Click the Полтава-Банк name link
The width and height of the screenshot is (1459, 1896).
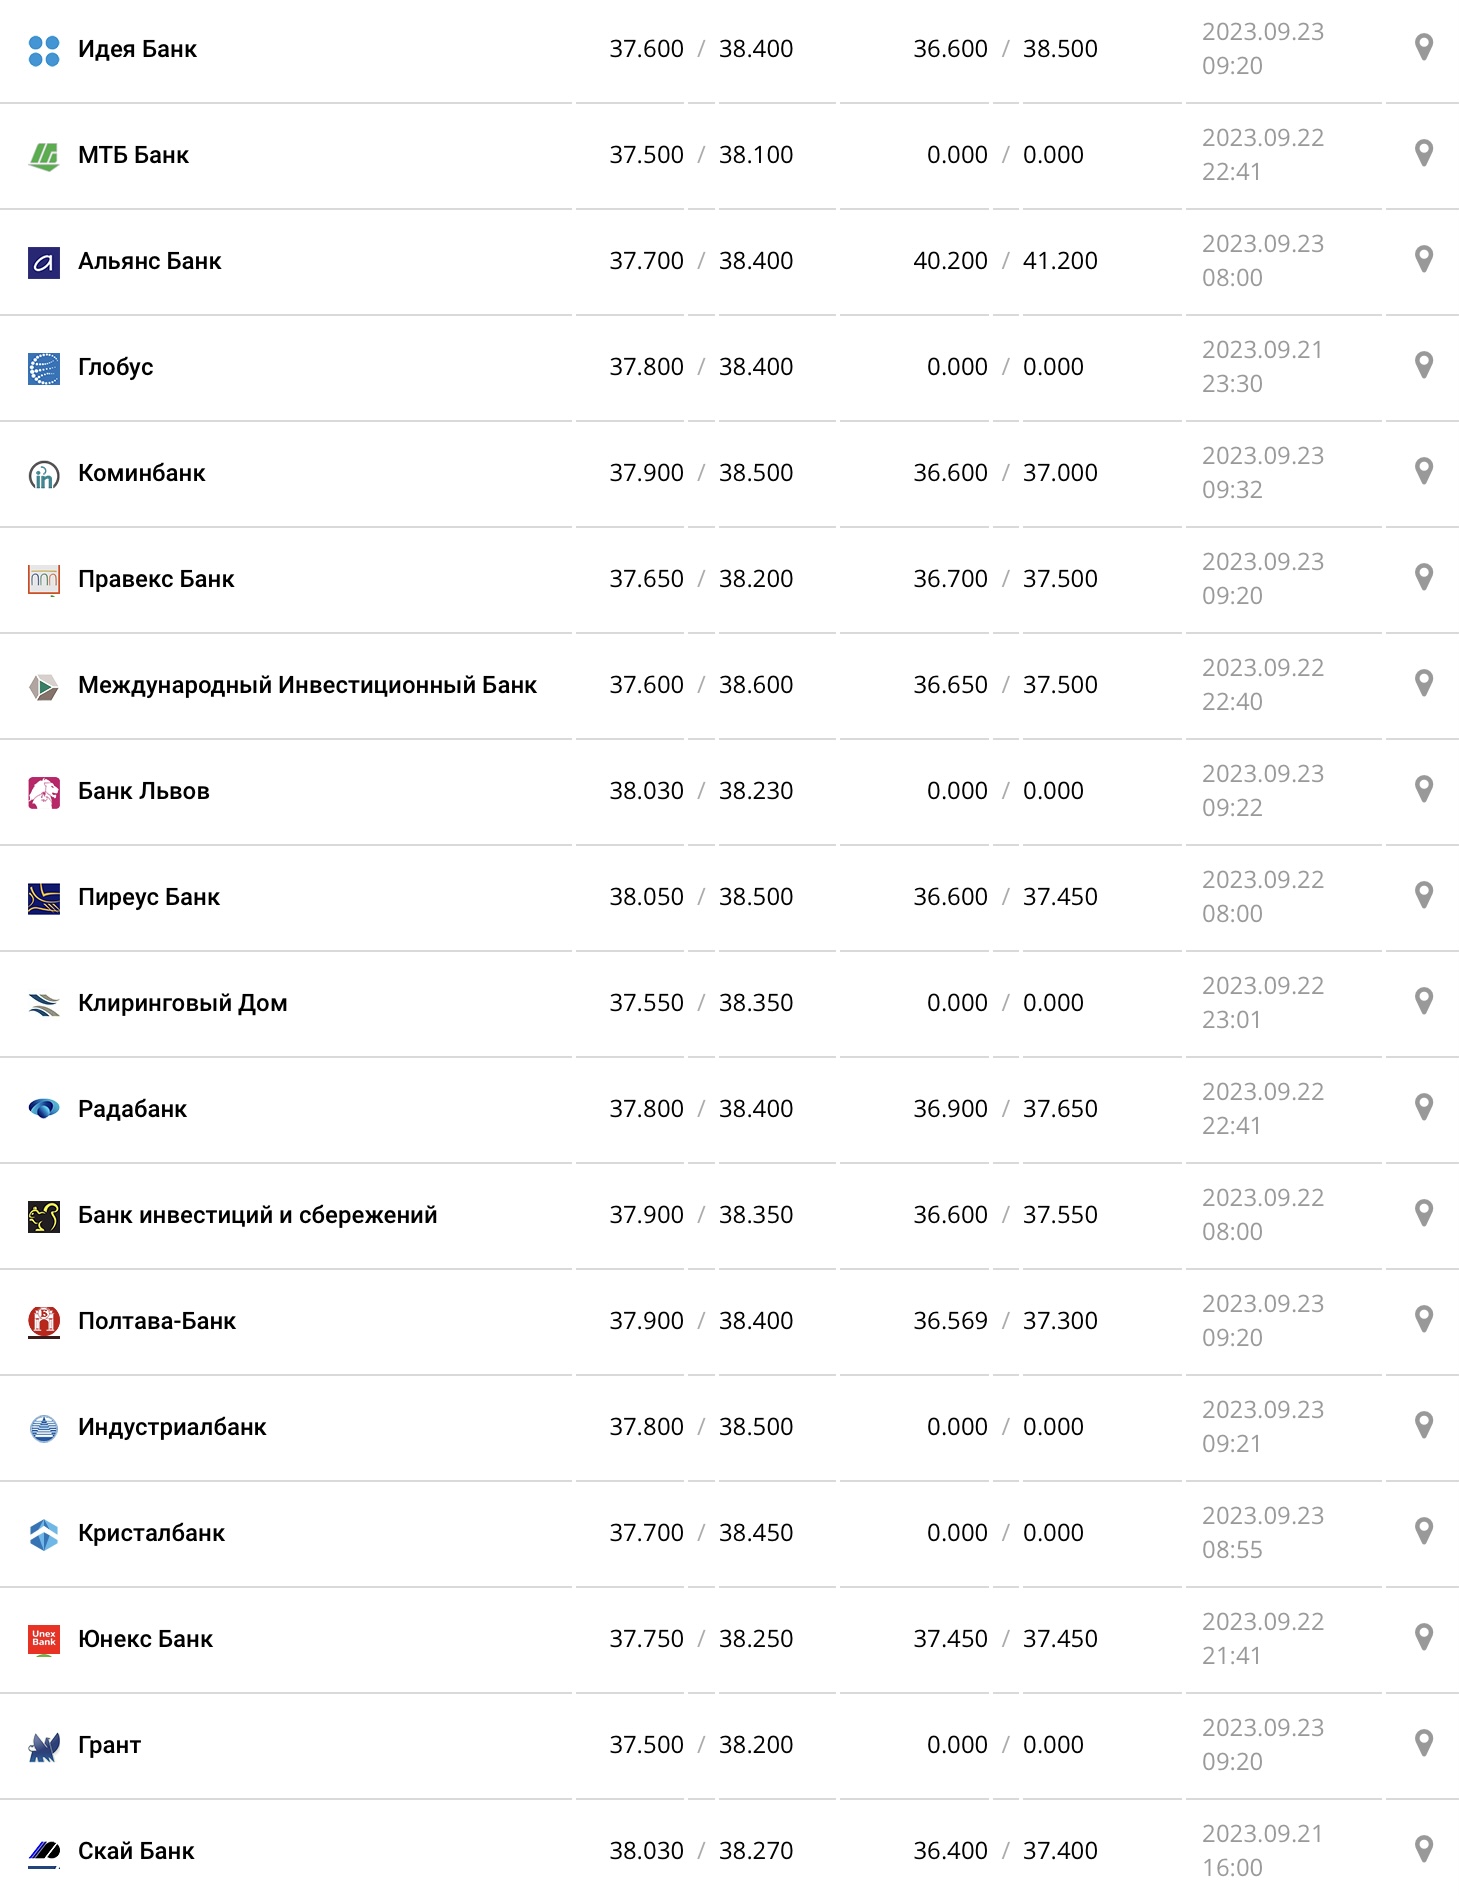[157, 1321]
